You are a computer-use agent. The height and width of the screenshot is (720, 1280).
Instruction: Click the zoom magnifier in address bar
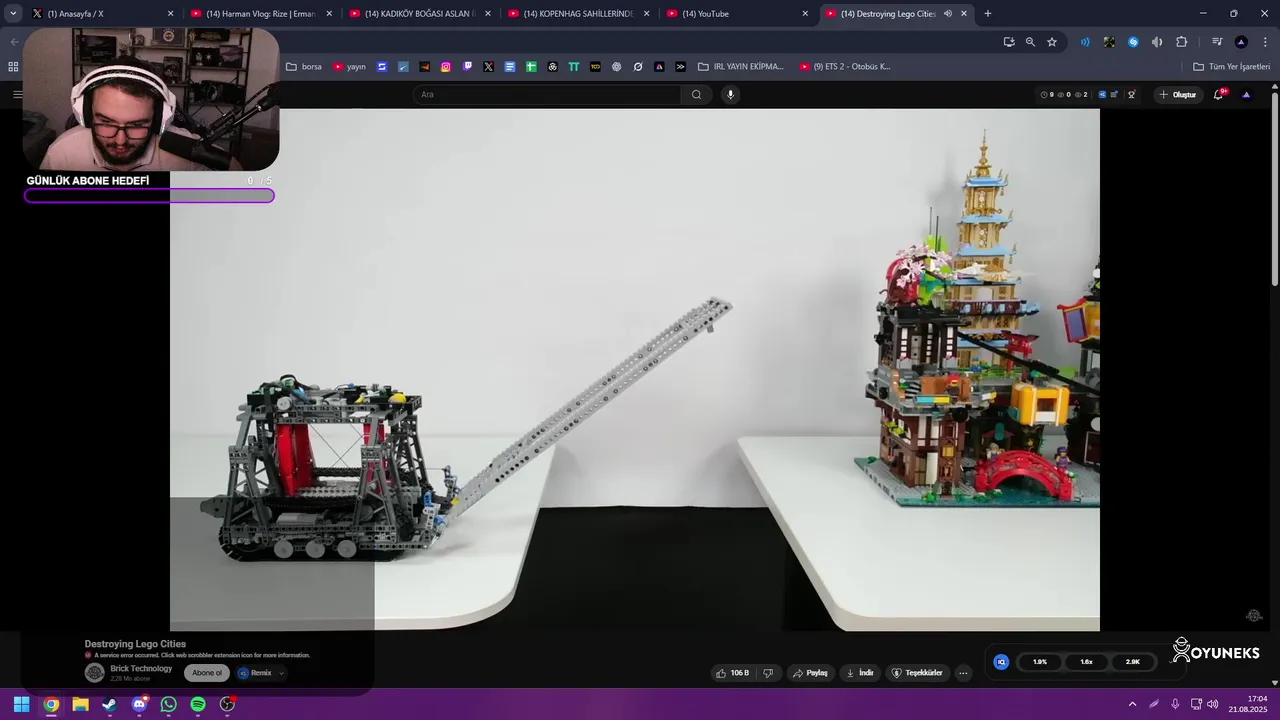[x=1030, y=42]
